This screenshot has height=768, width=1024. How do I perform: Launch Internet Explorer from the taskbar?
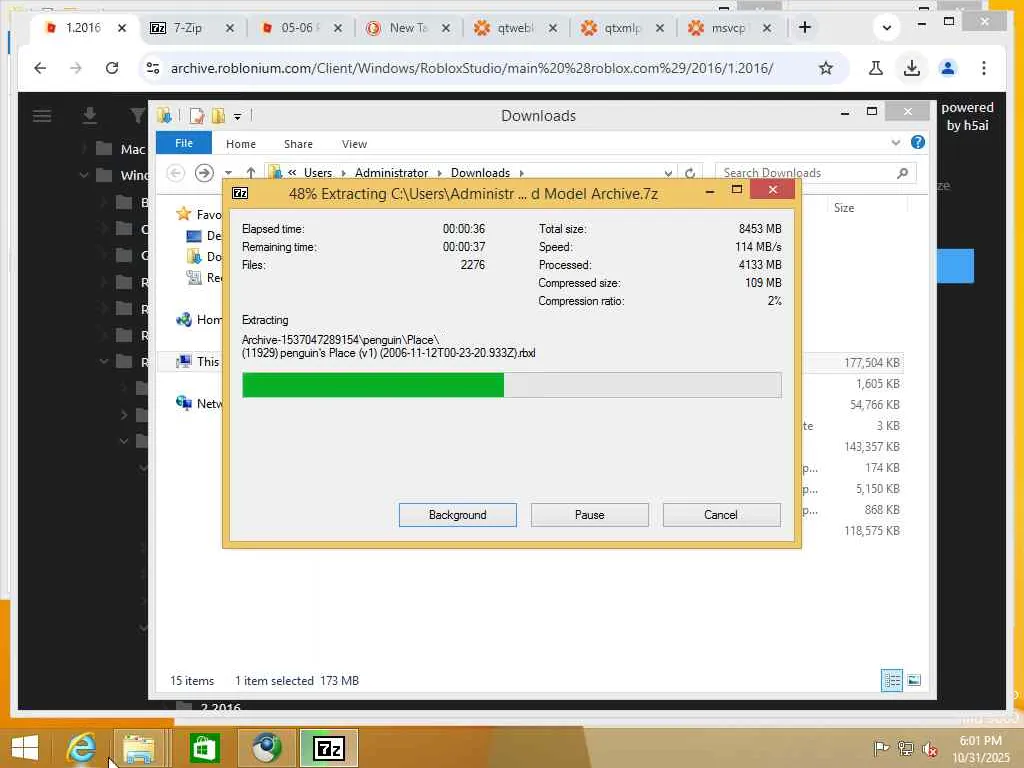pyautogui.click(x=81, y=747)
